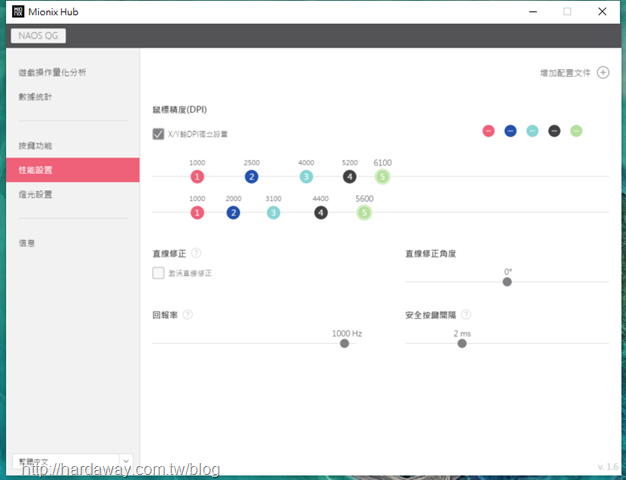Click the 1000 Hz value label
Screen dimensions: 626x480
point(347,333)
